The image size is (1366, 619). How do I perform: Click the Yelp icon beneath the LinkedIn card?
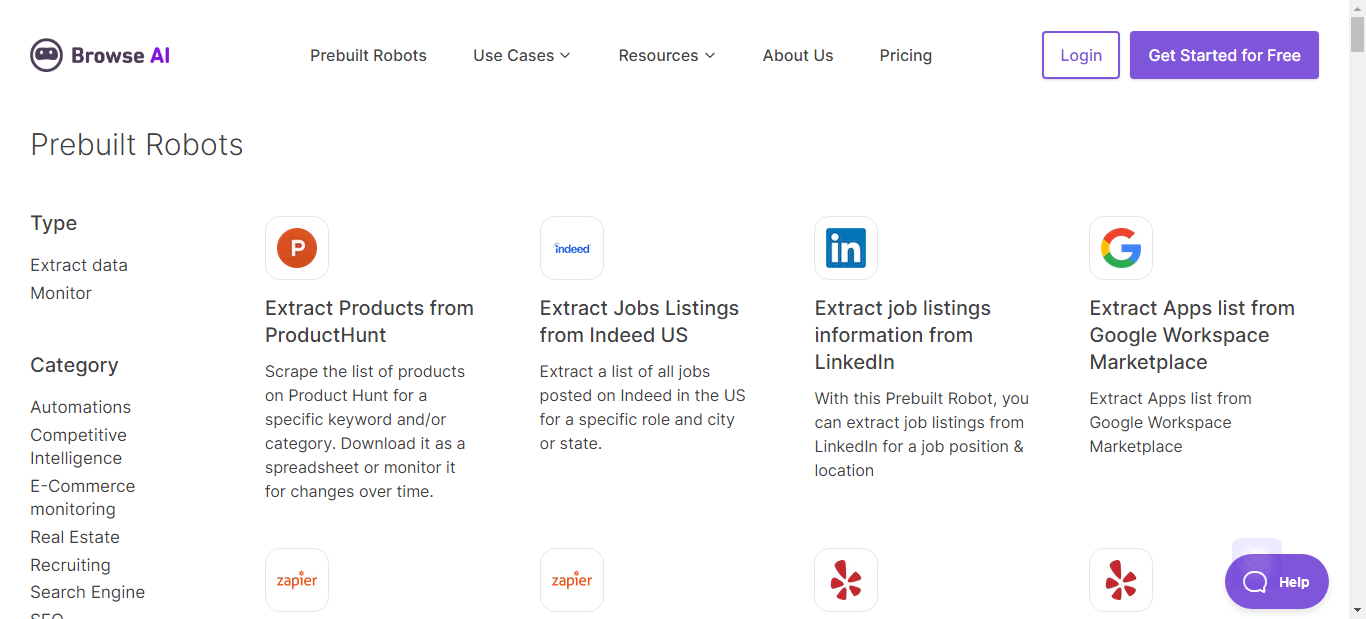[846, 580]
